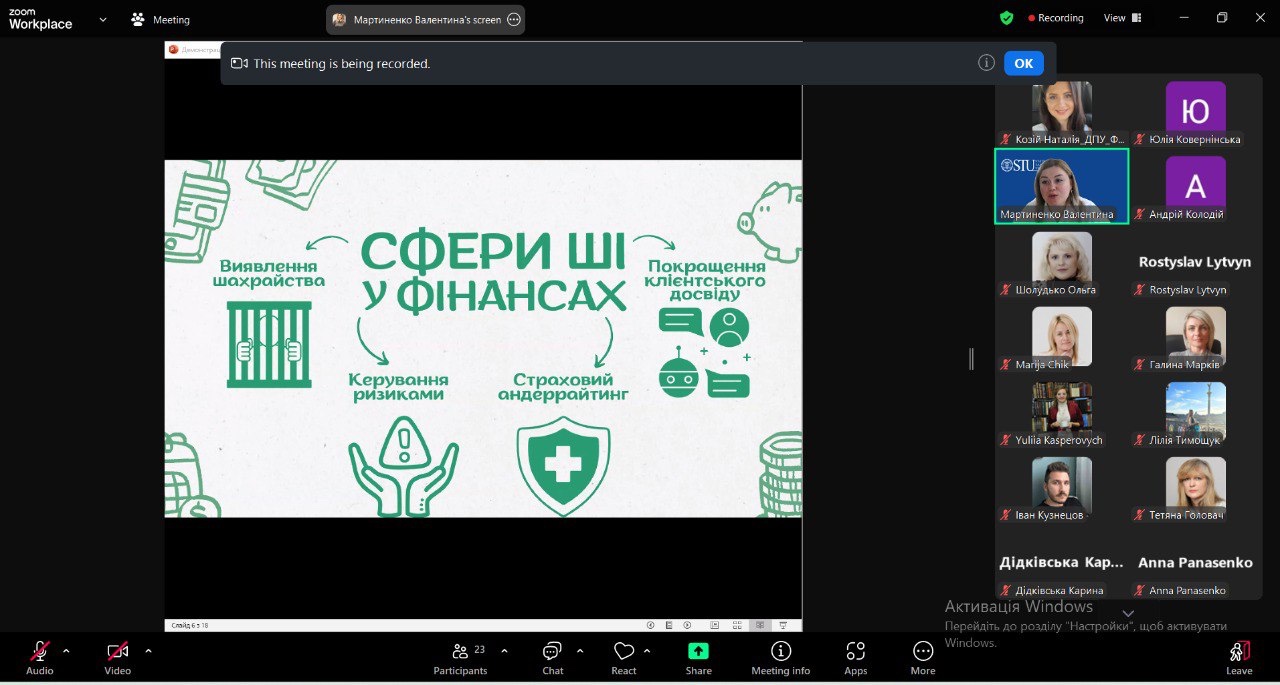Click the panel resize divider handle
This screenshot has width=1280, height=685.
coord(971,359)
